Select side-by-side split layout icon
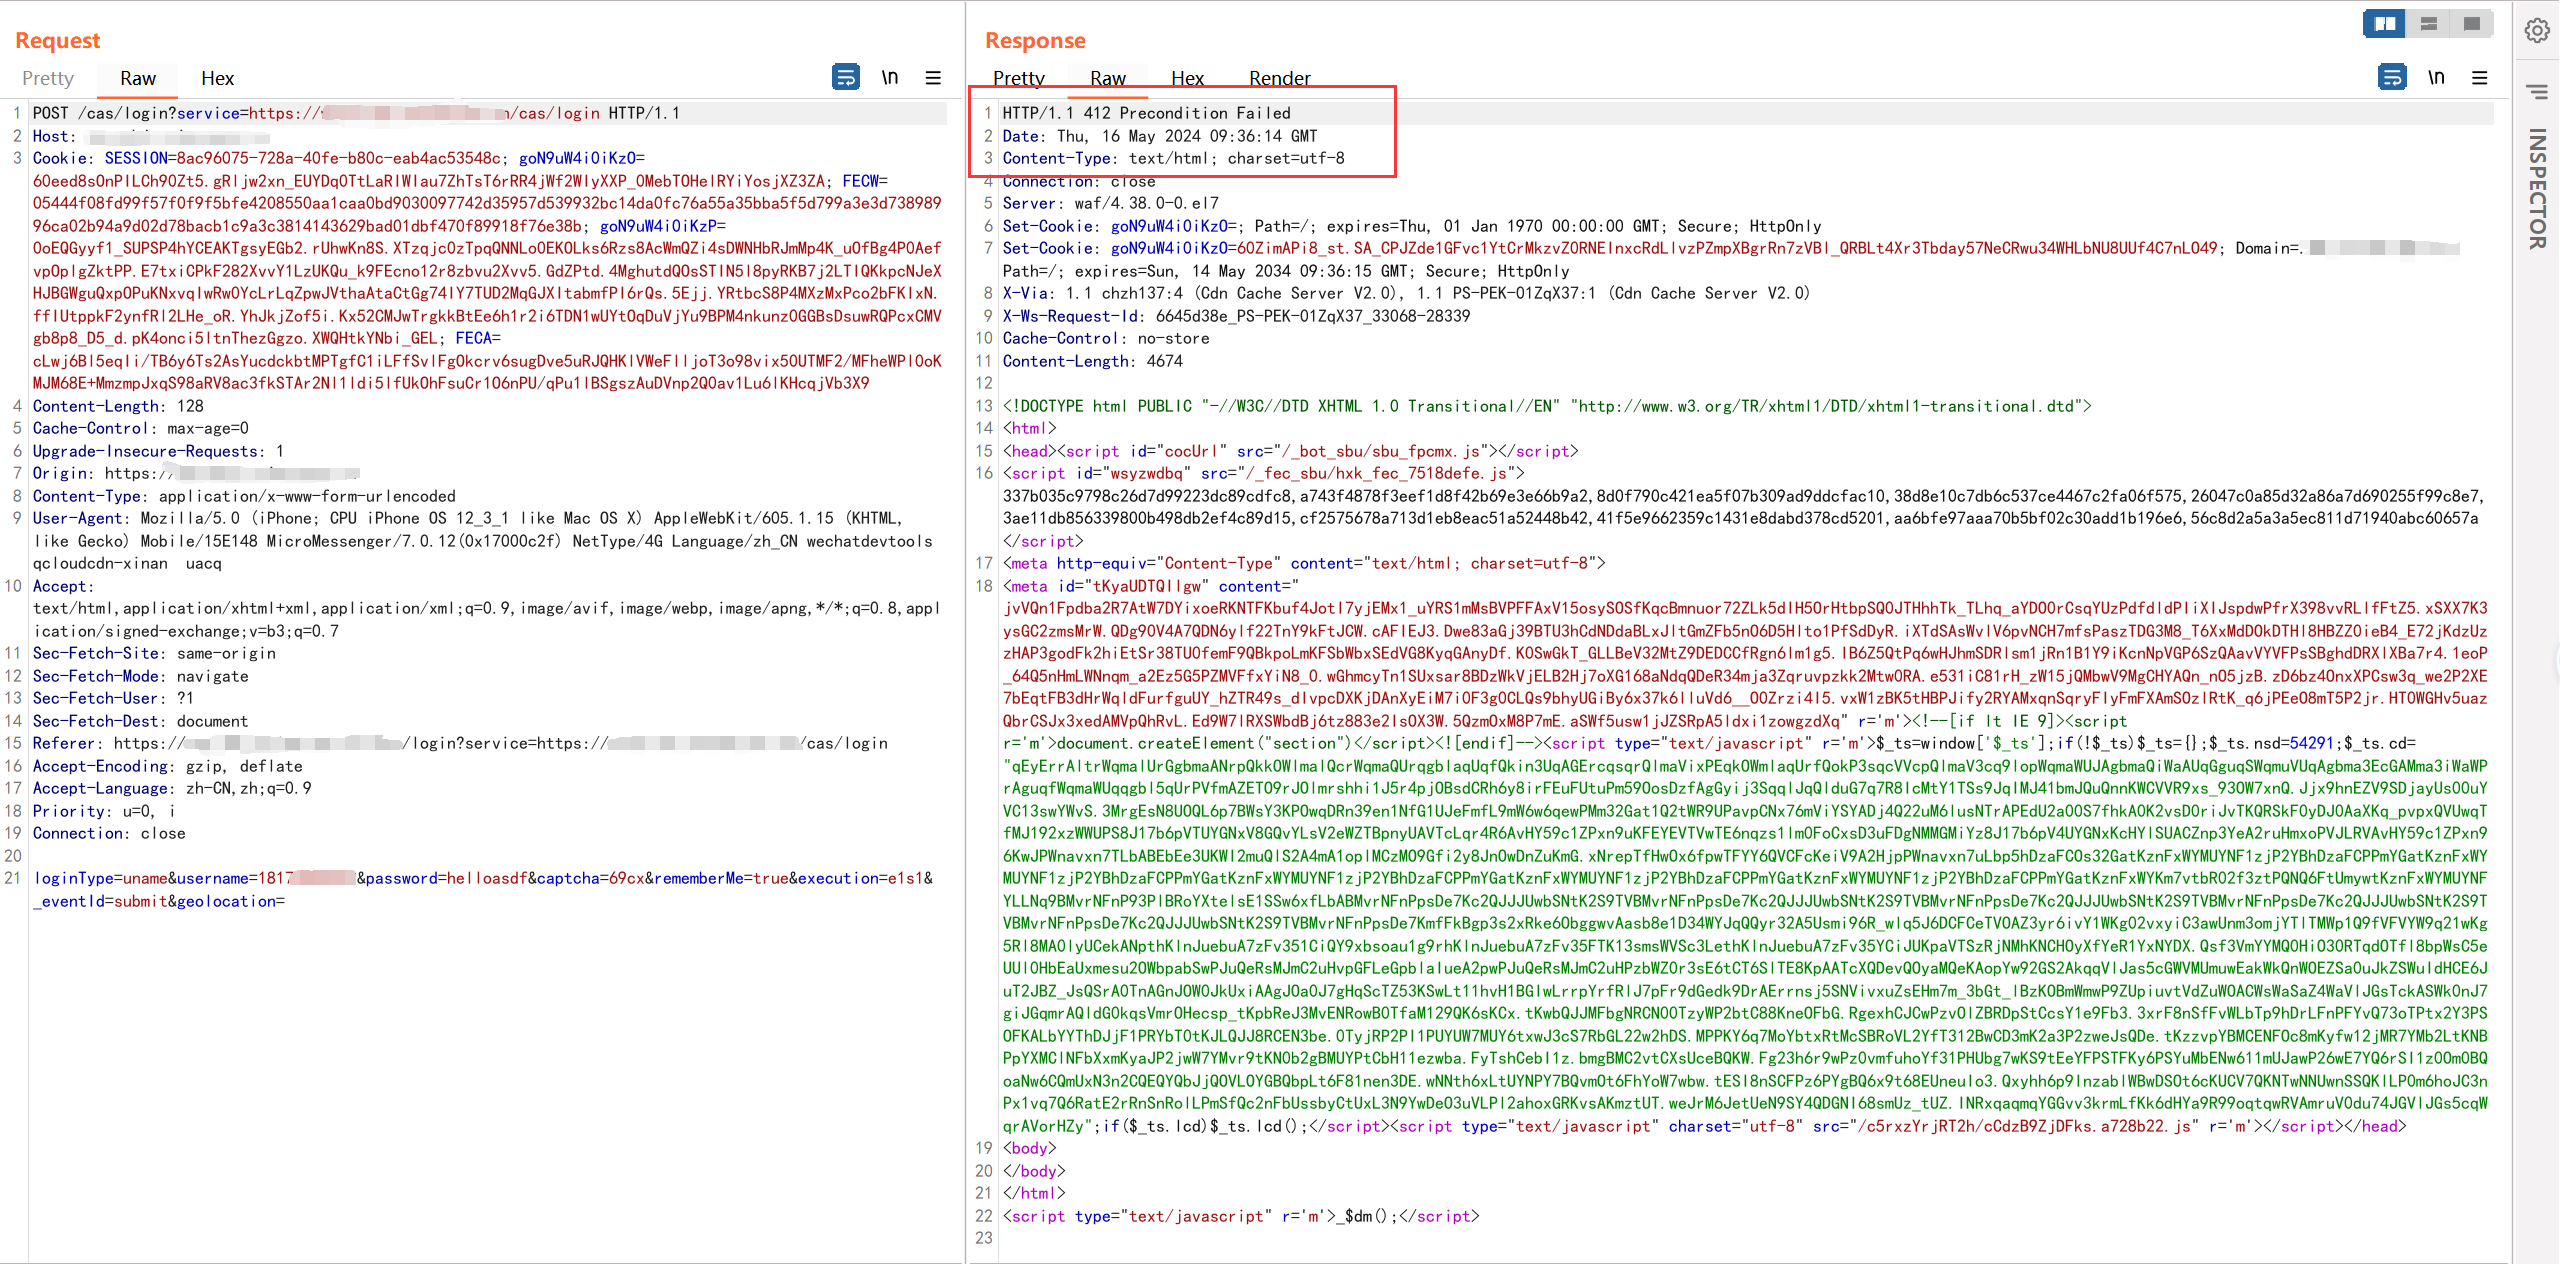 2385,23
